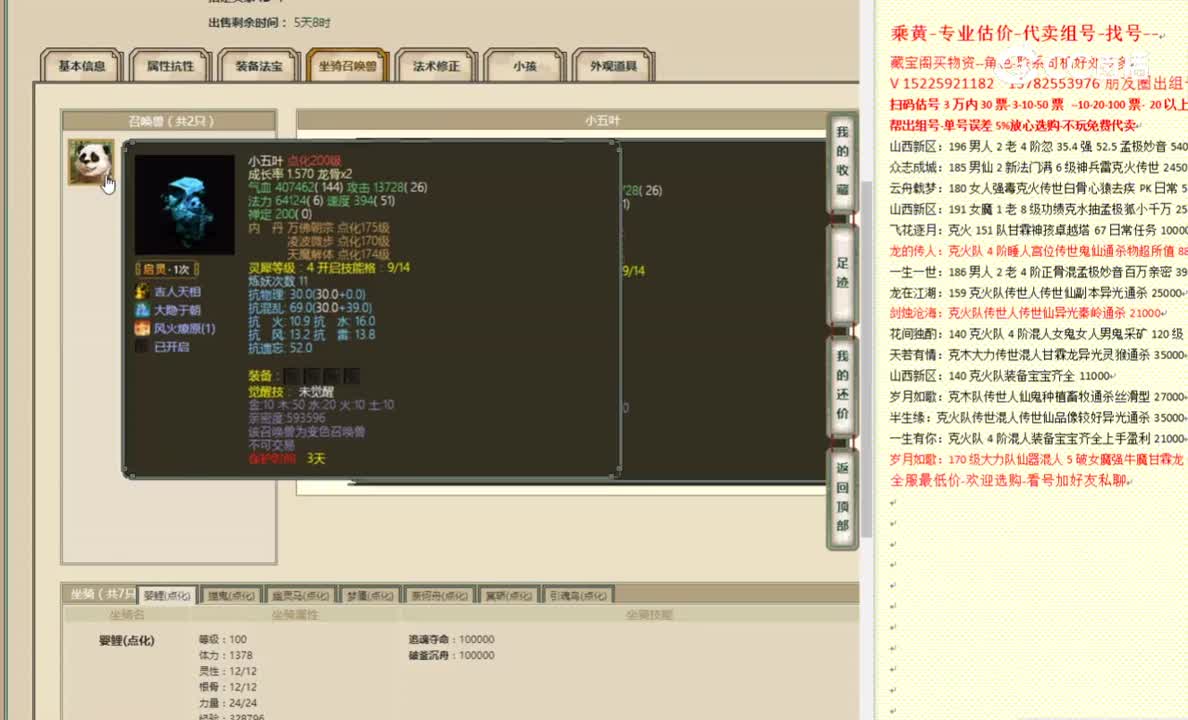Select the first mount tab (点化)
The width and height of the screenshot is (1188, 720).
click(167, 596)
